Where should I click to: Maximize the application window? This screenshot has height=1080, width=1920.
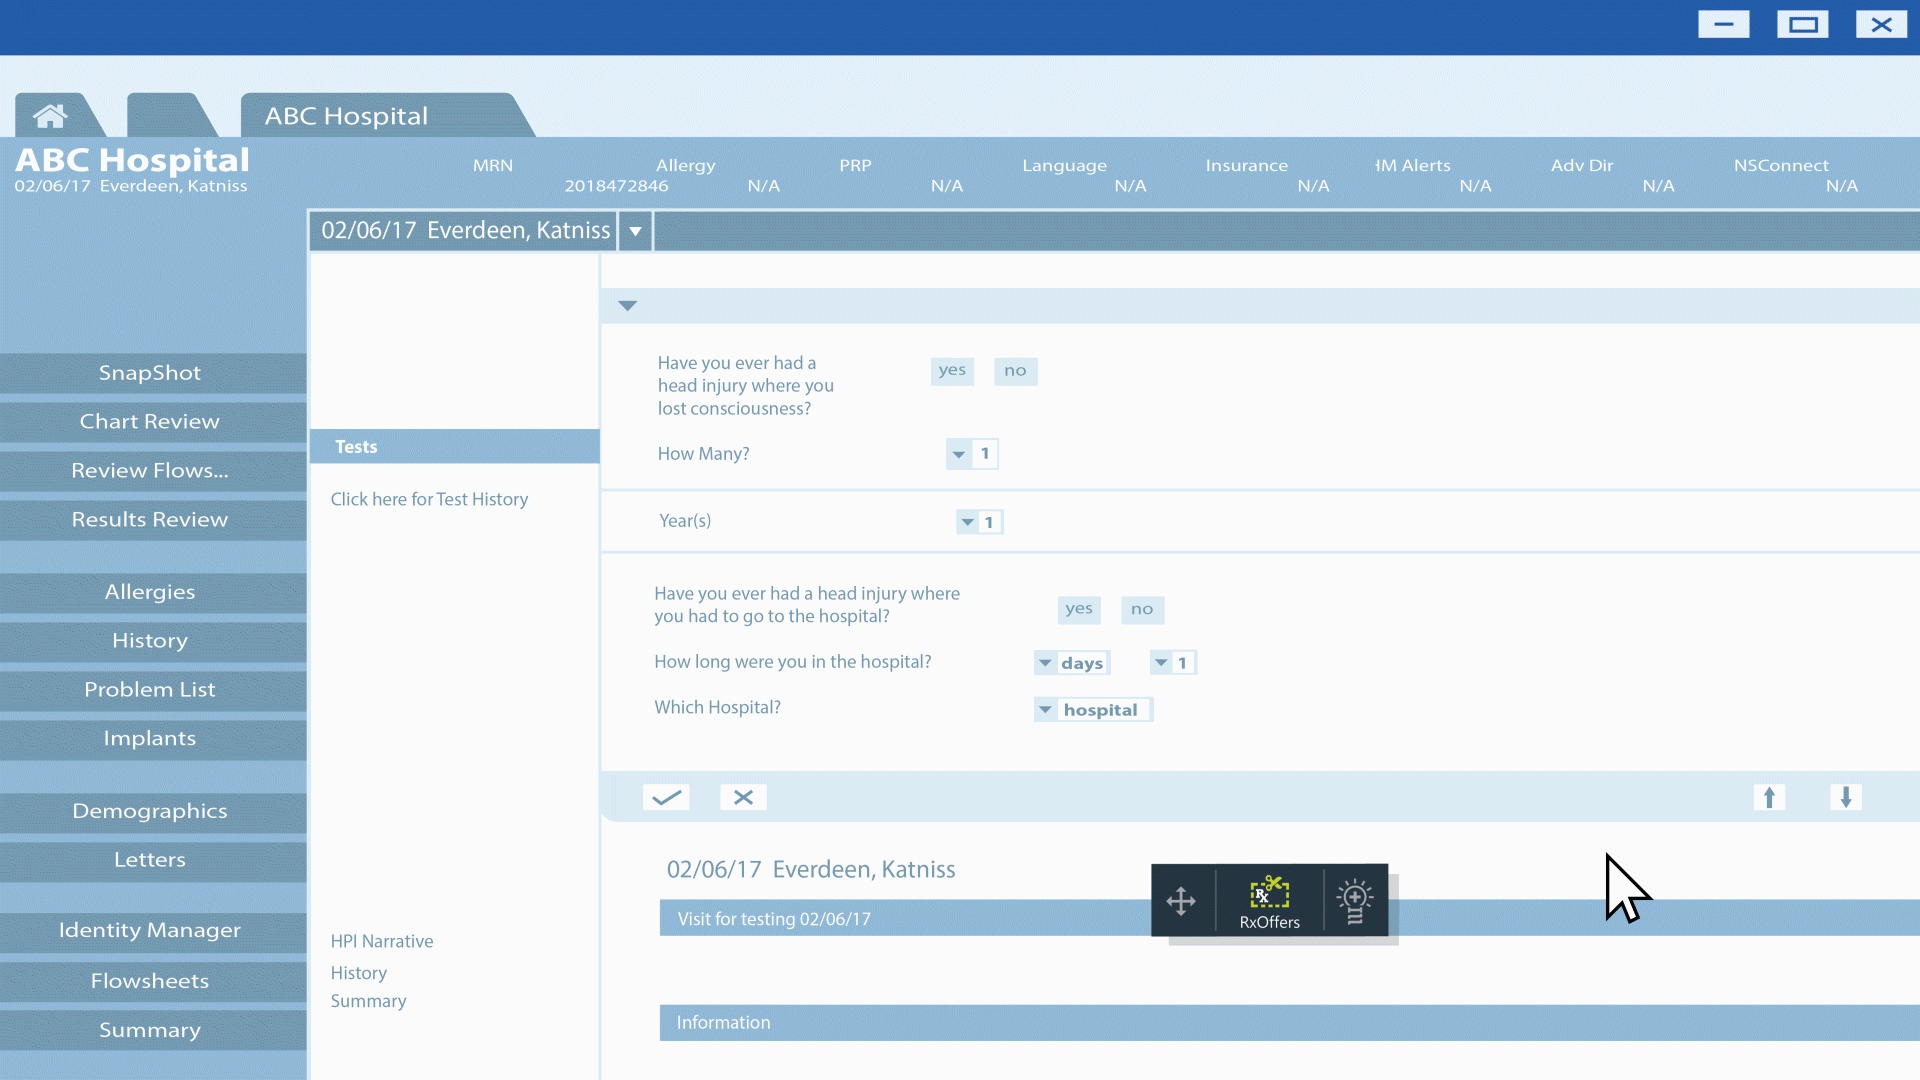click(1803, 25)
